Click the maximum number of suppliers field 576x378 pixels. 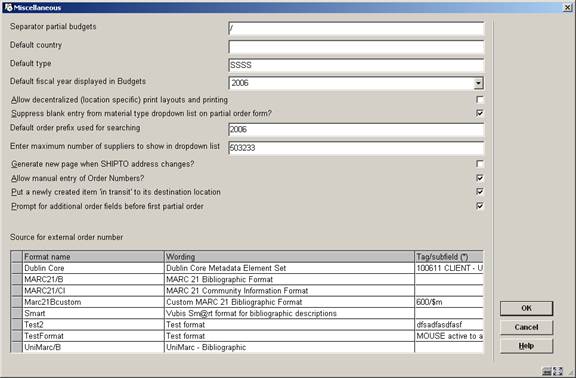click(x=356, y=148)
